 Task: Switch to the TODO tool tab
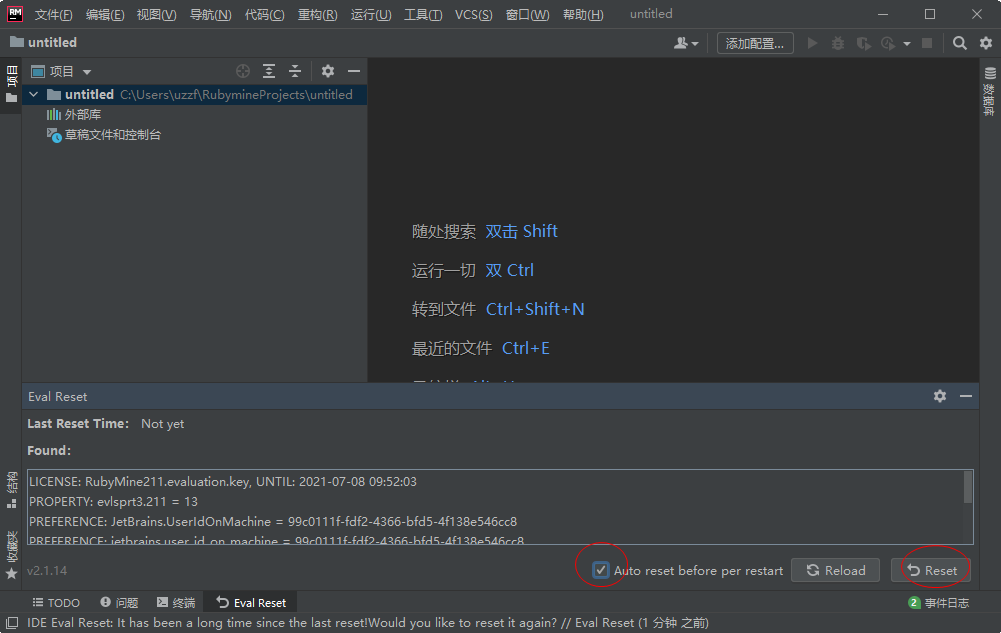click(56, 602)
